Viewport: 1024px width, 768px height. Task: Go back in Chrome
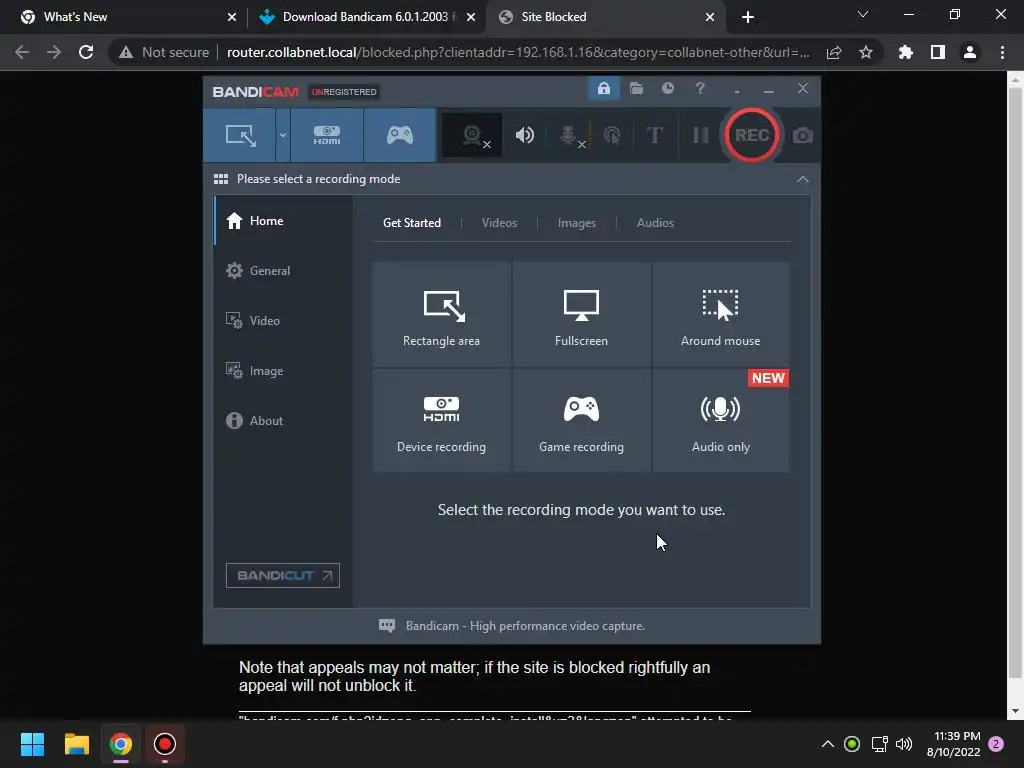click(x=22, y=52)
